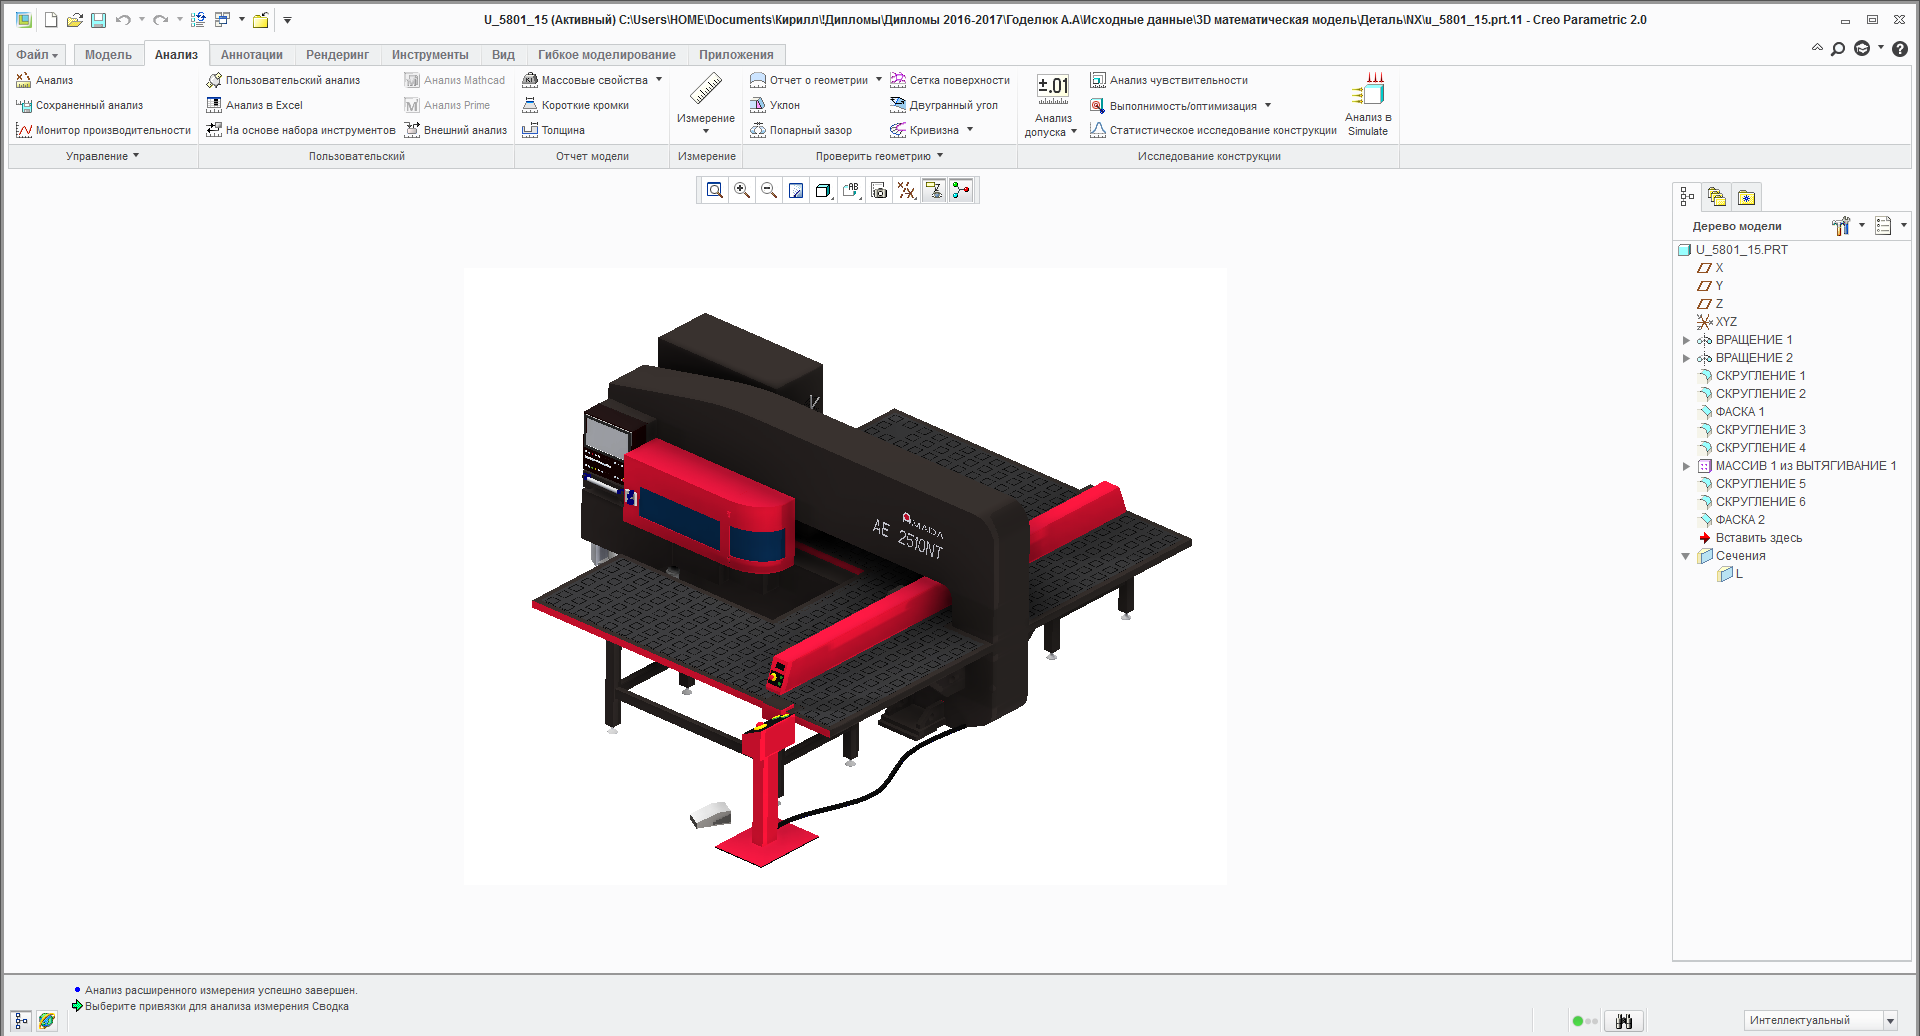
Task: Switch to the Инструменты ribbon tab
Action: click(x=430, y=55)
